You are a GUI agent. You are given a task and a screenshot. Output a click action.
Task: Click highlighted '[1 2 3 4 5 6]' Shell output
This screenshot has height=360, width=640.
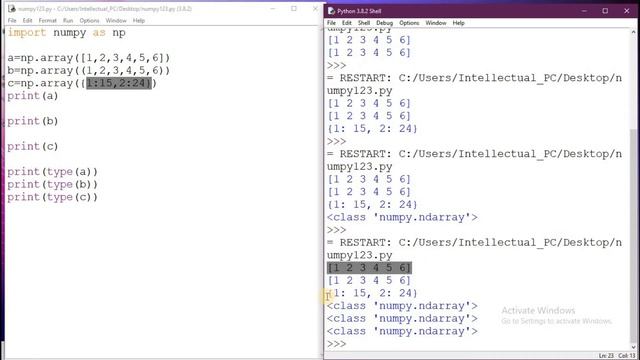pos(369,268)
